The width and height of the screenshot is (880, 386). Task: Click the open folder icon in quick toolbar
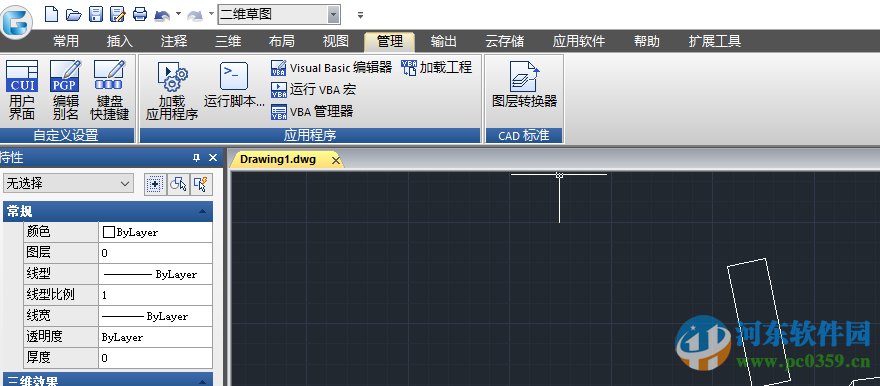pyautogui.click(x=74, y=14)
